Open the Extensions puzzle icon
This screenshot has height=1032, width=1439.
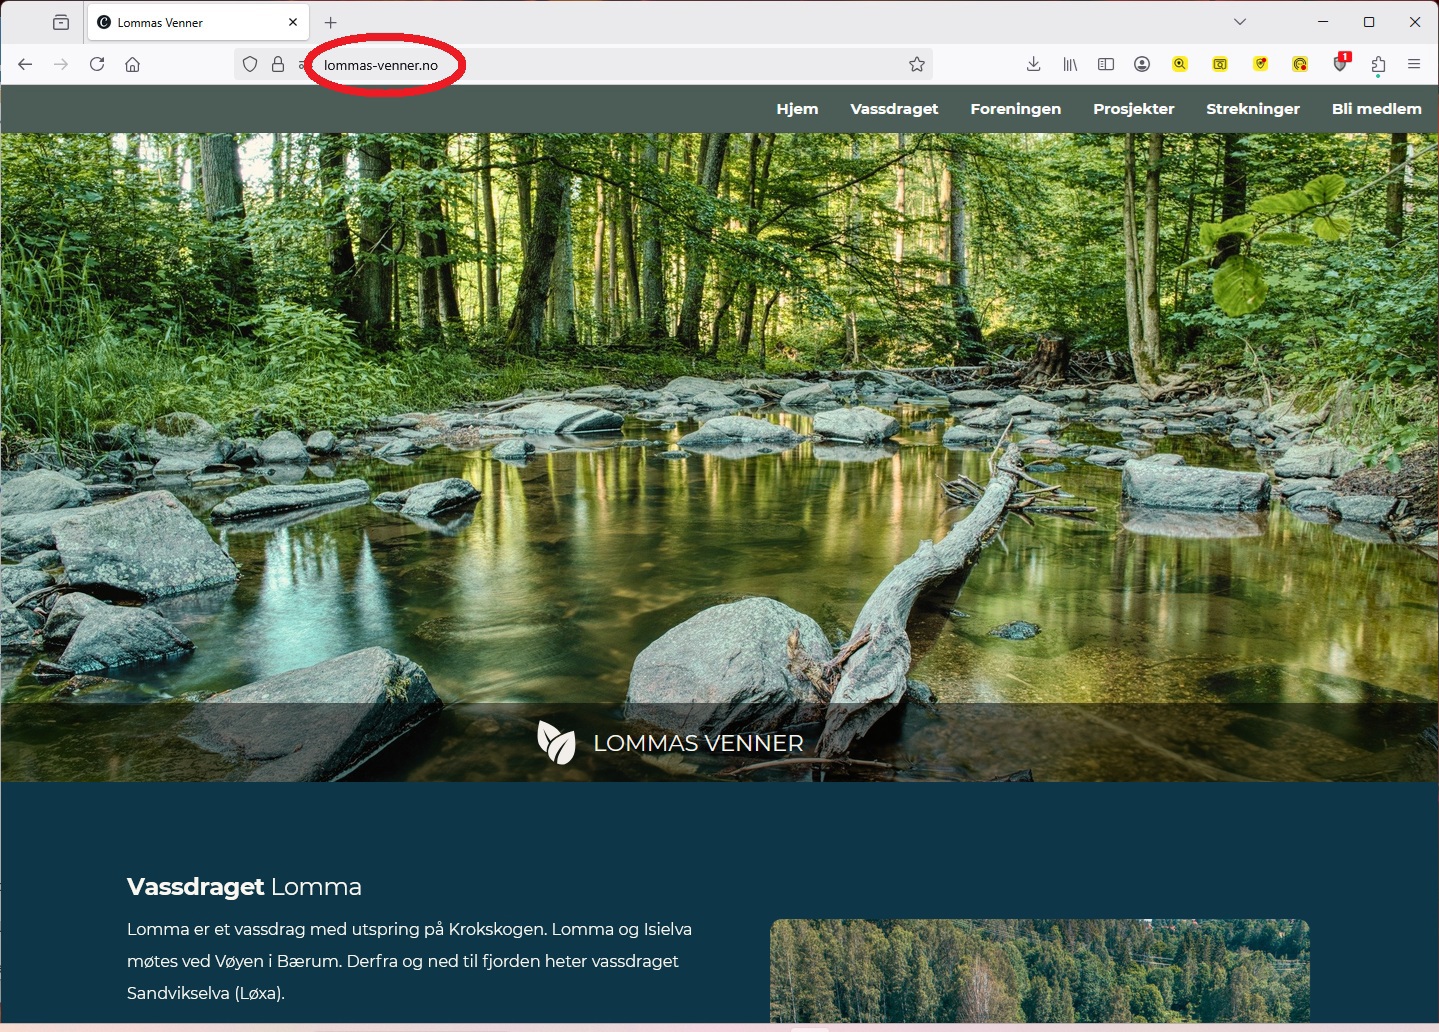pyautogui.click(x=1378, y=65)
